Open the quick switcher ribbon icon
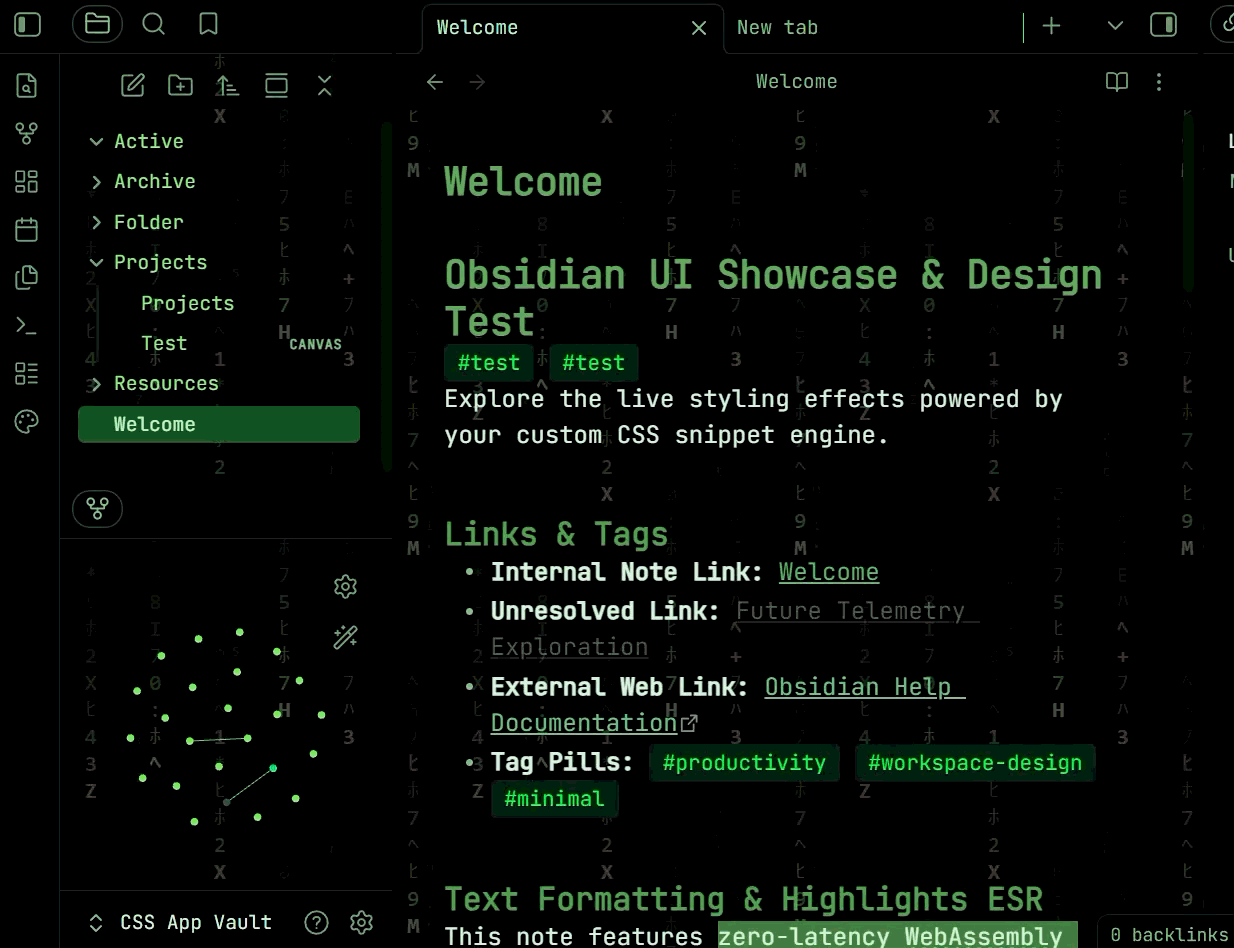The image size is (1234, 948). (x=27, y=86)
